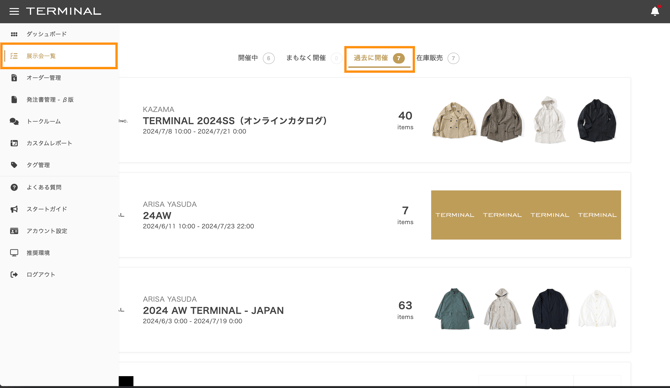Open オーダー管理 via its document icon
Image resolution: width=670 pixels, height=388 pixels.
coord(14,78)
